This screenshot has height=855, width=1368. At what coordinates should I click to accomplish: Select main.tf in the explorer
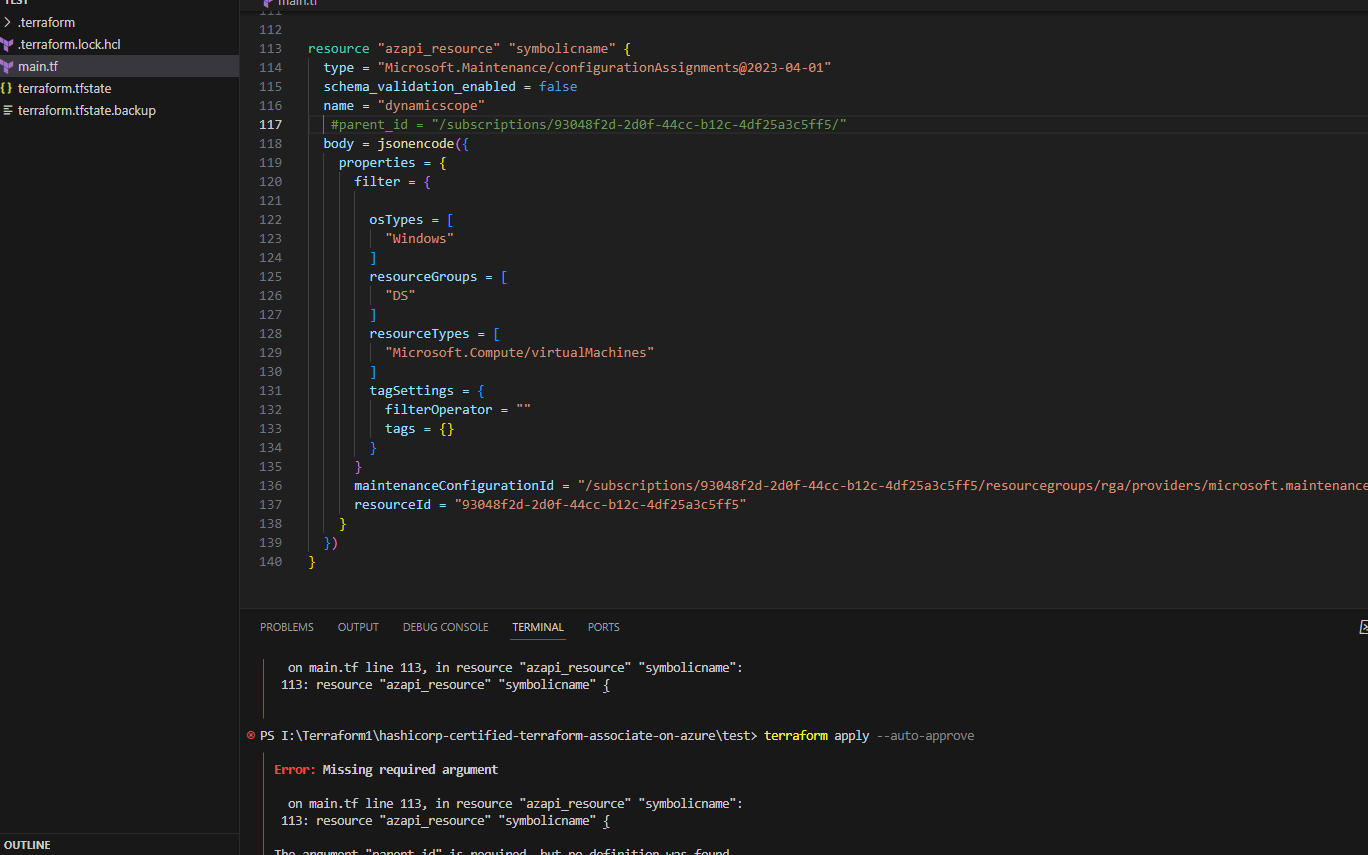120,66
